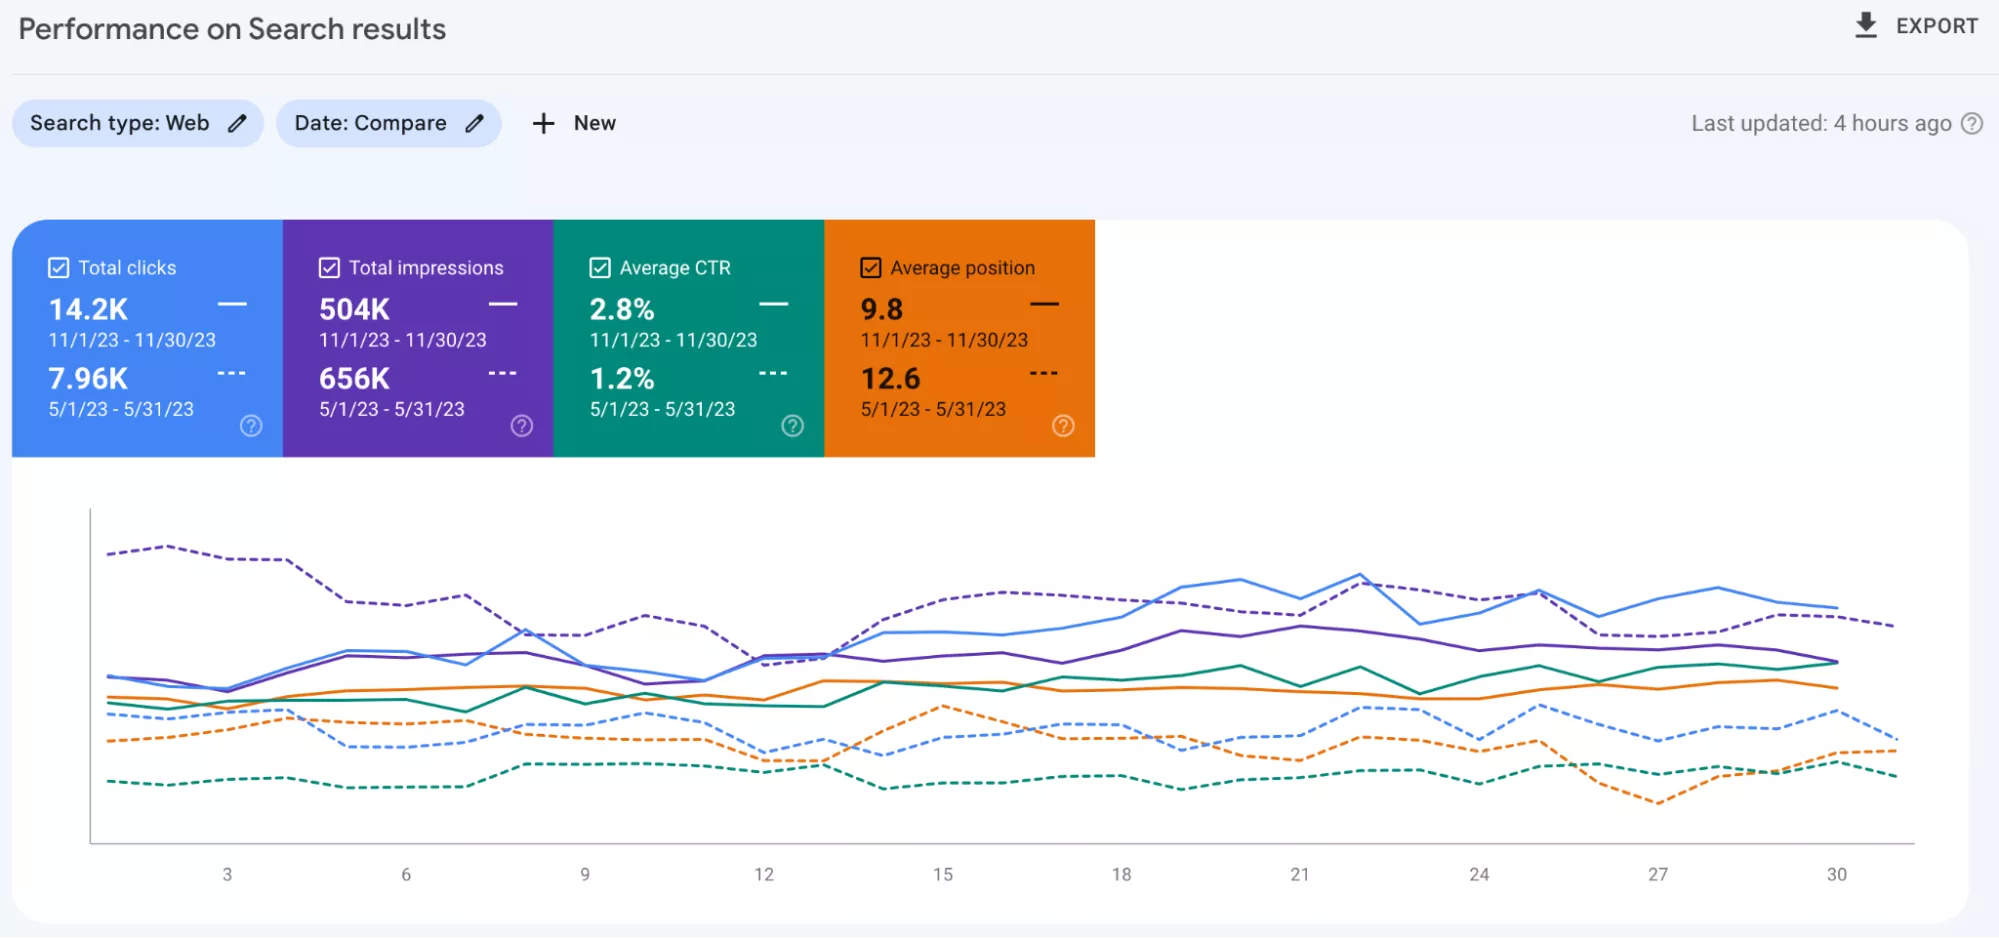Toggle the Total impressions checkbox
The width and height of the screenshot is (1999, 938).
point(329,268)
